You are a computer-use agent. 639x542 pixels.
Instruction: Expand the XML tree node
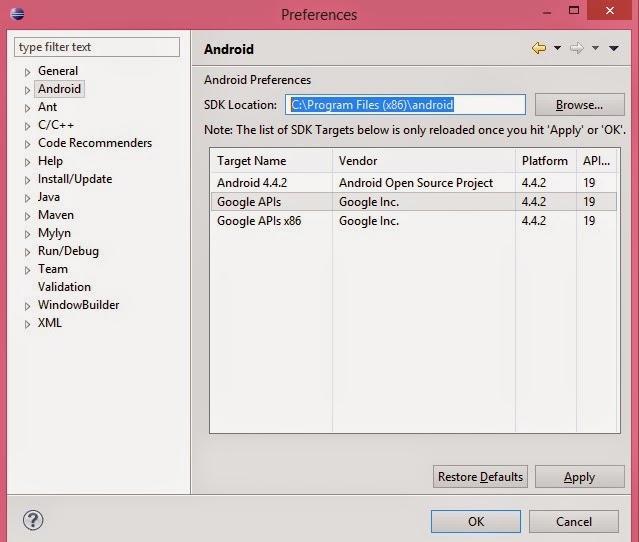(27, 324)
